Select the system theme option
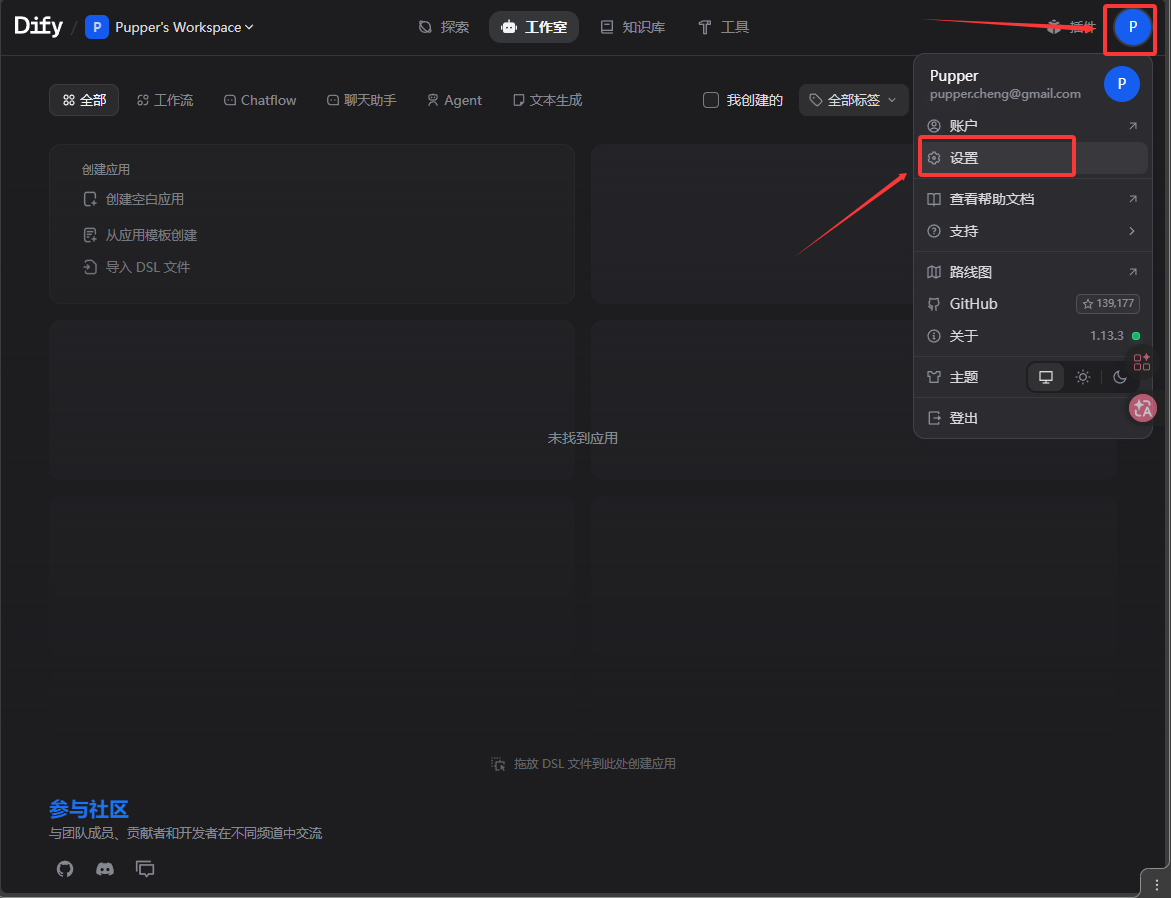This screenshot has width=1171, height=898. pyautogui.click(x=1046, y=377)
